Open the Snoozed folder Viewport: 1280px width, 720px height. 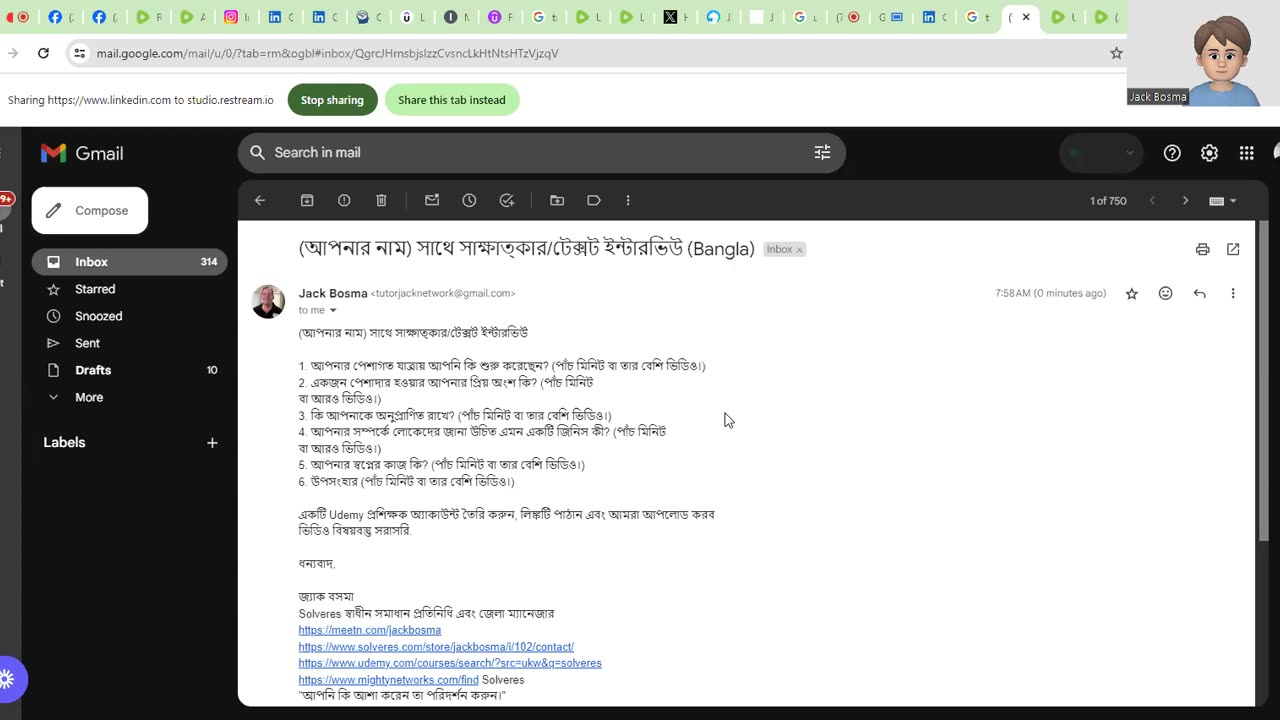[x=129, y=316]
